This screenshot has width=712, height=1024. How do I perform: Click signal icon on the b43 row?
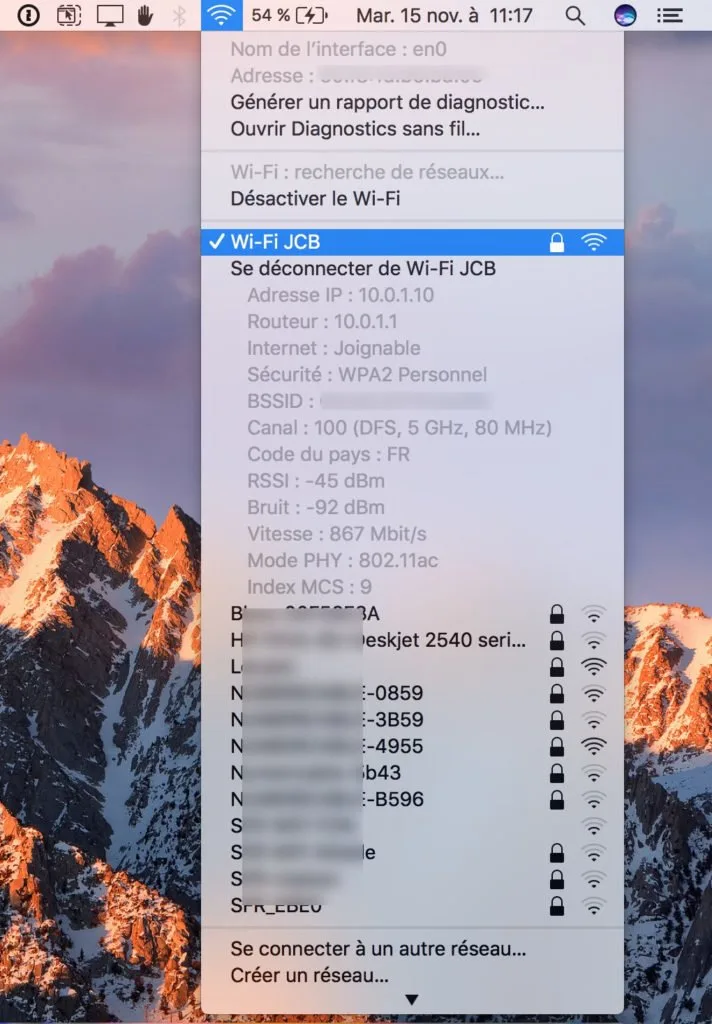593,773
